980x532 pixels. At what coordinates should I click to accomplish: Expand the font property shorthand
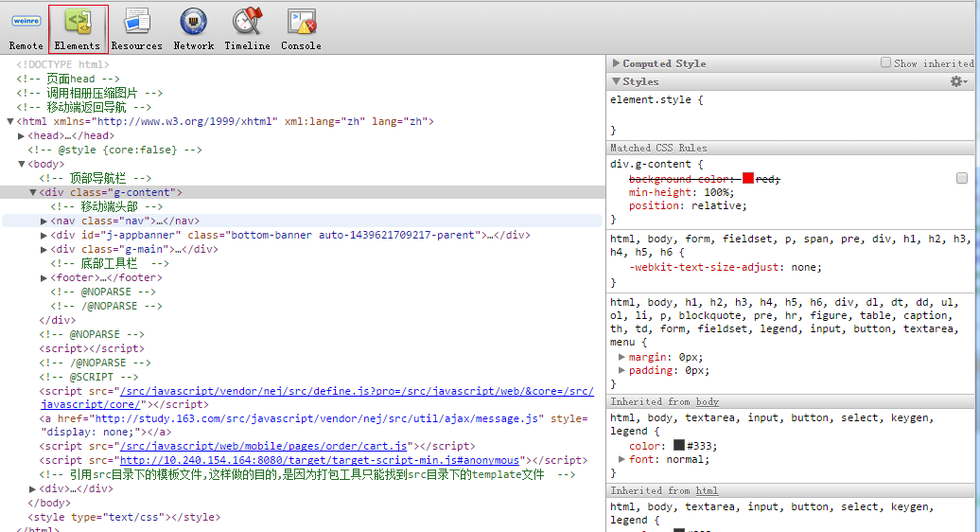click(x=621, y=459)
